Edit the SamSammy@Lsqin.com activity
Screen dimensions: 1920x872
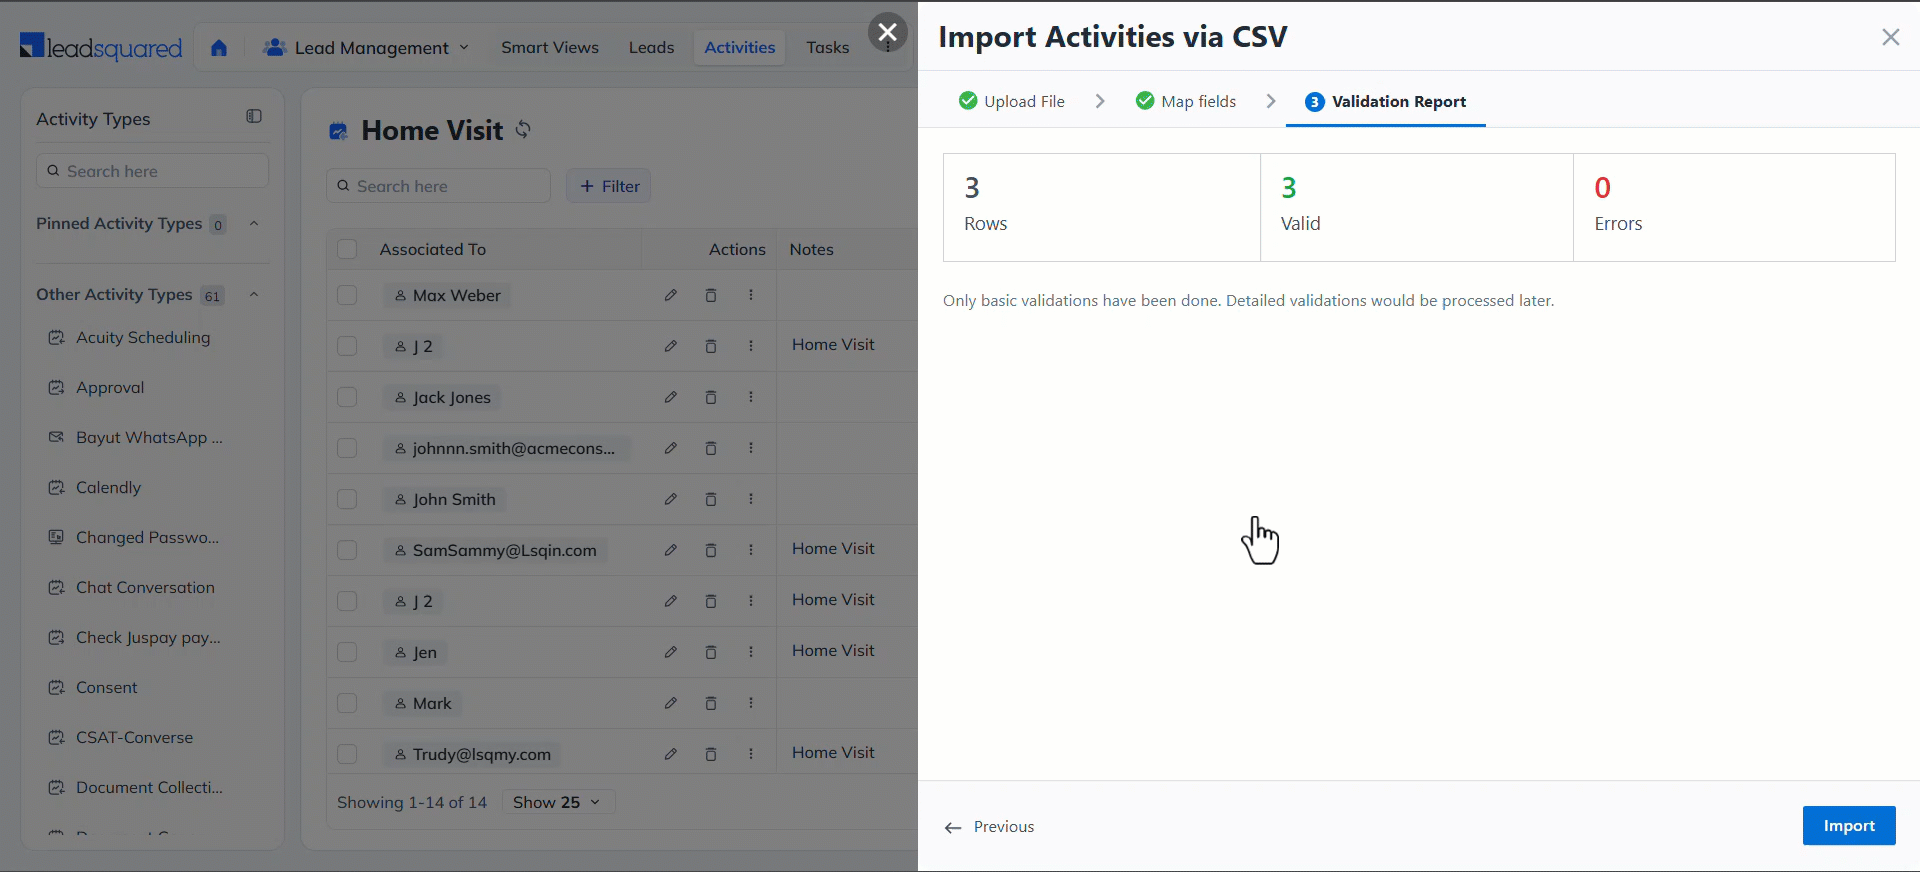click(671, 550)
